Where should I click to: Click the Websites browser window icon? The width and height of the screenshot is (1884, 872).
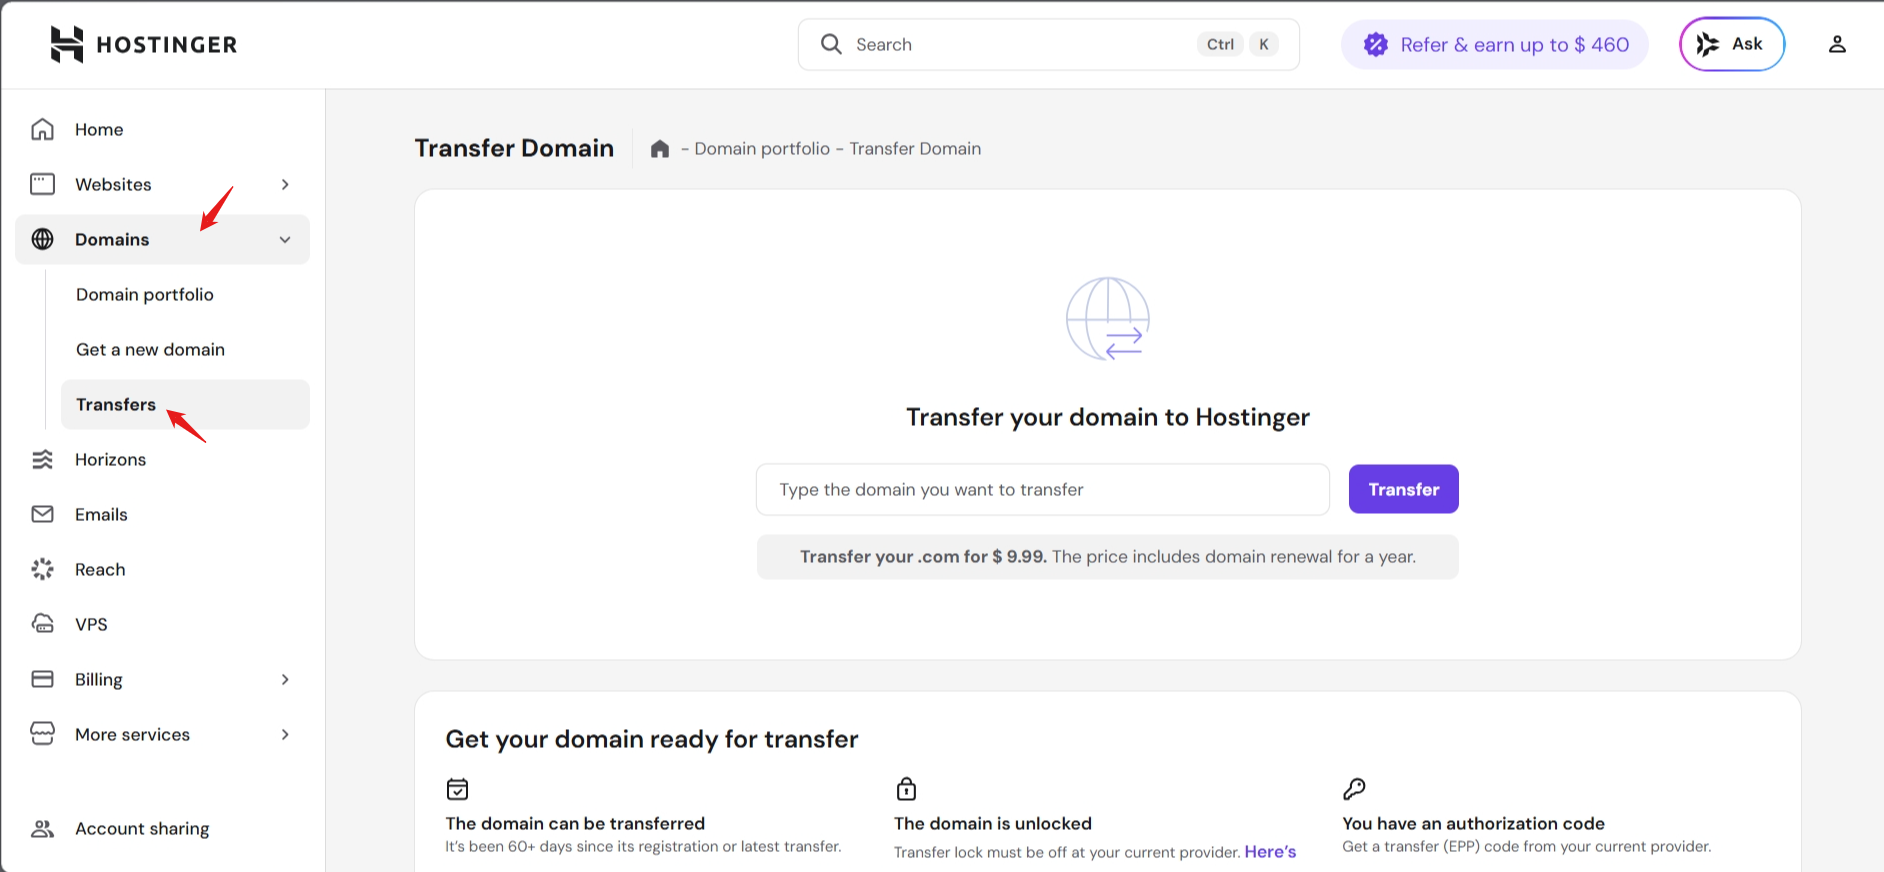pos(42,184)
